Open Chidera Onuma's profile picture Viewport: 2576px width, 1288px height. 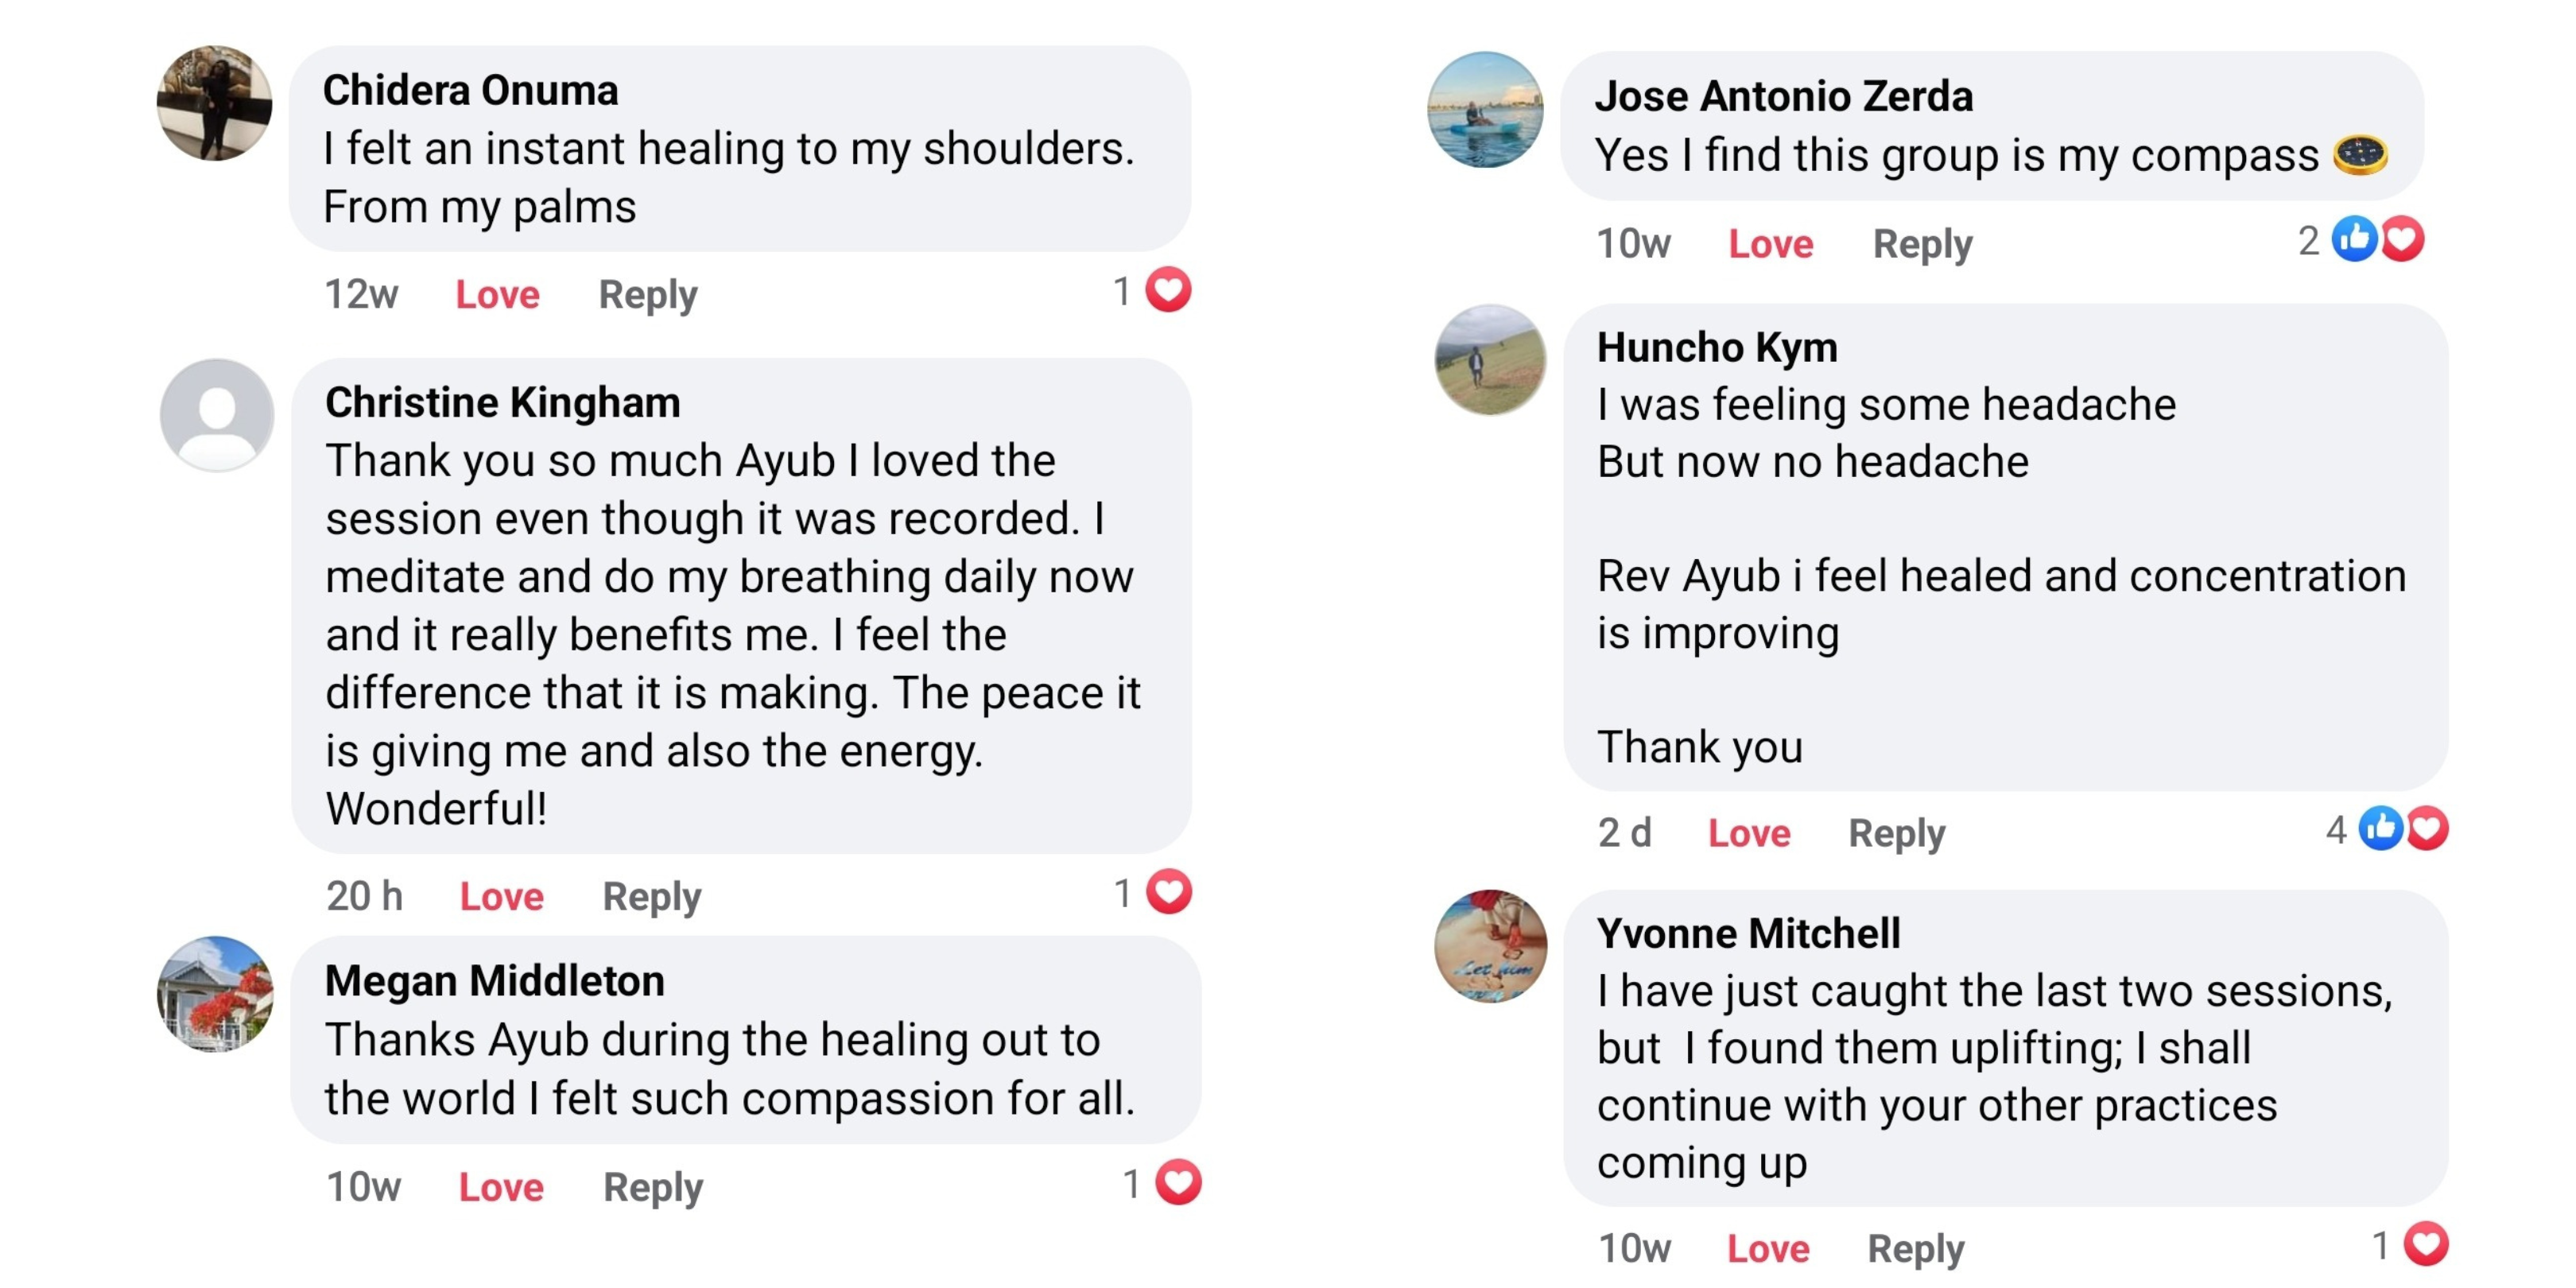[214, 103]
